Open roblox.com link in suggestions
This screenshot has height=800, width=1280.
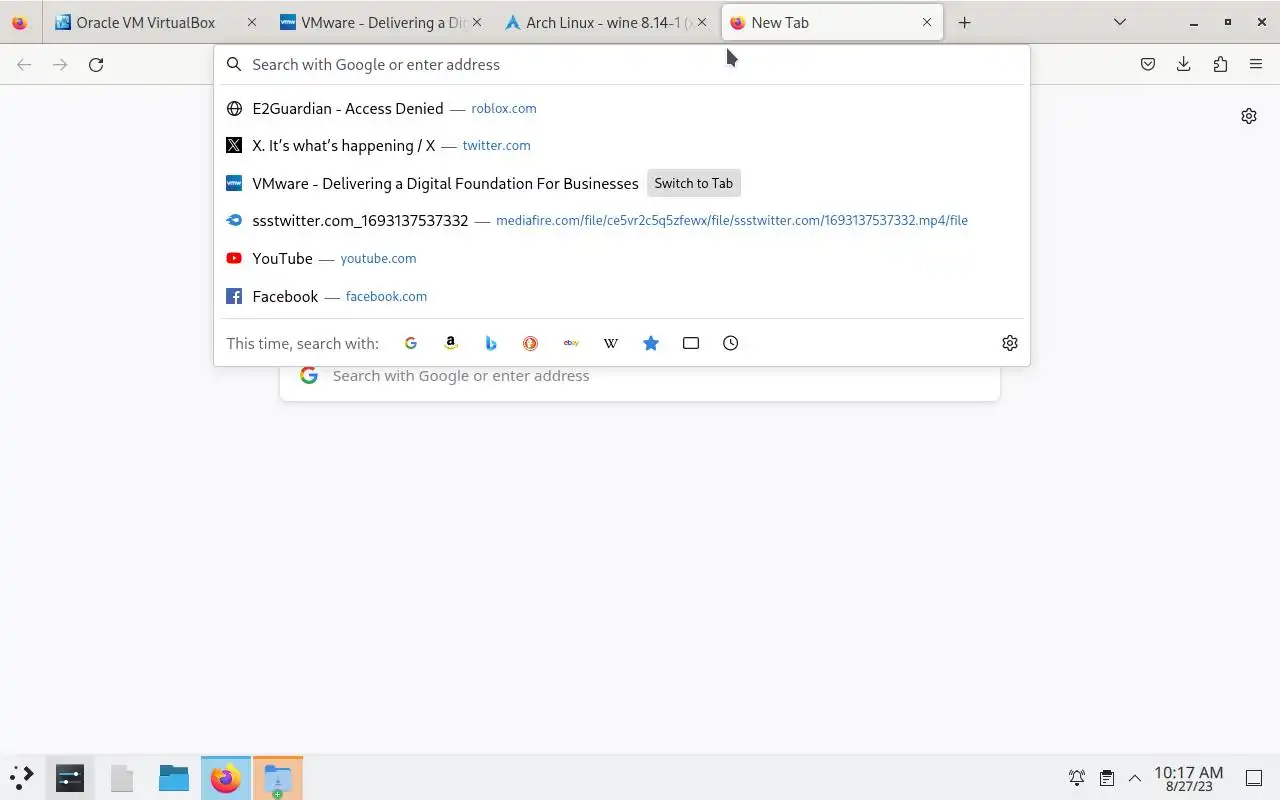pyautogui.click(x=504, y=108)
